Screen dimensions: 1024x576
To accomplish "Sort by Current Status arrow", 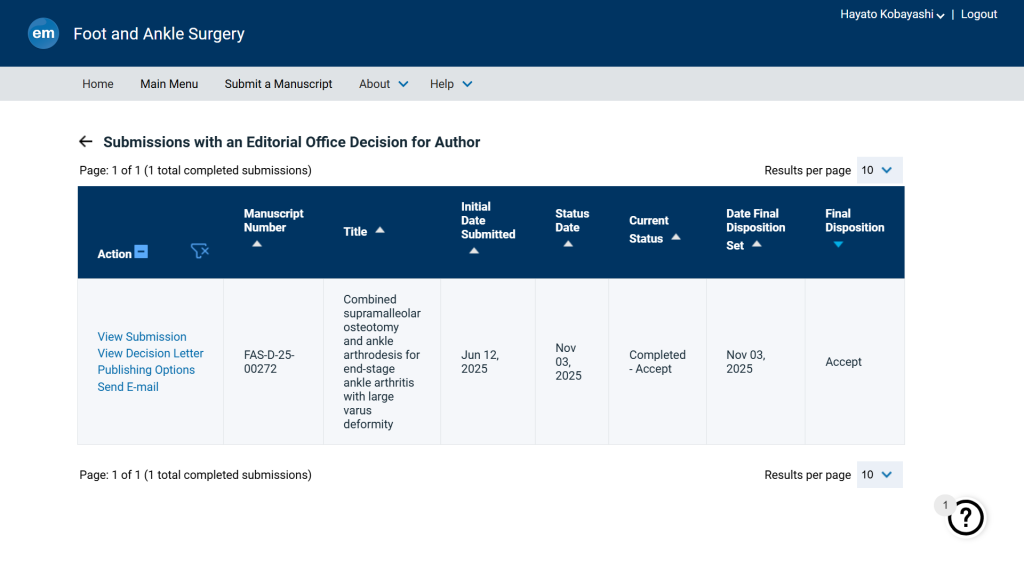I will (x=676, y=237).
